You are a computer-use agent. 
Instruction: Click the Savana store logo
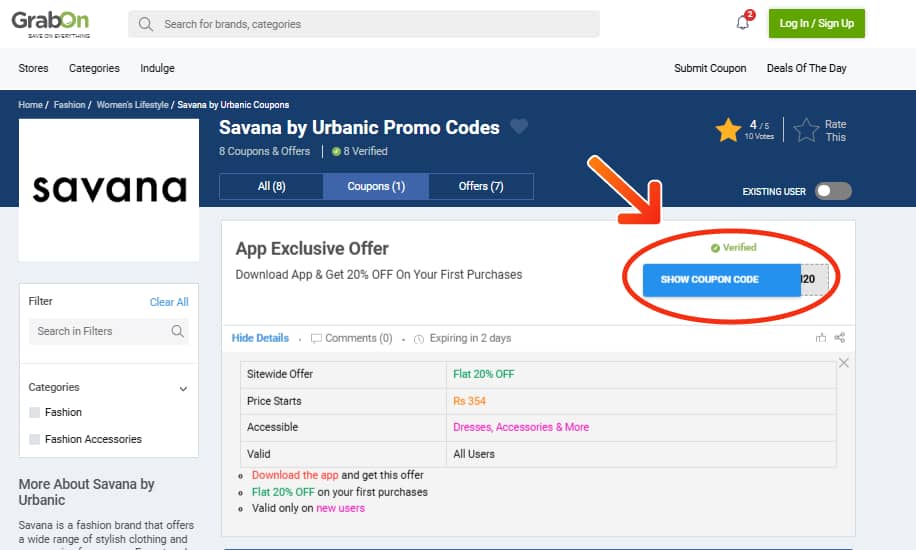109,190
